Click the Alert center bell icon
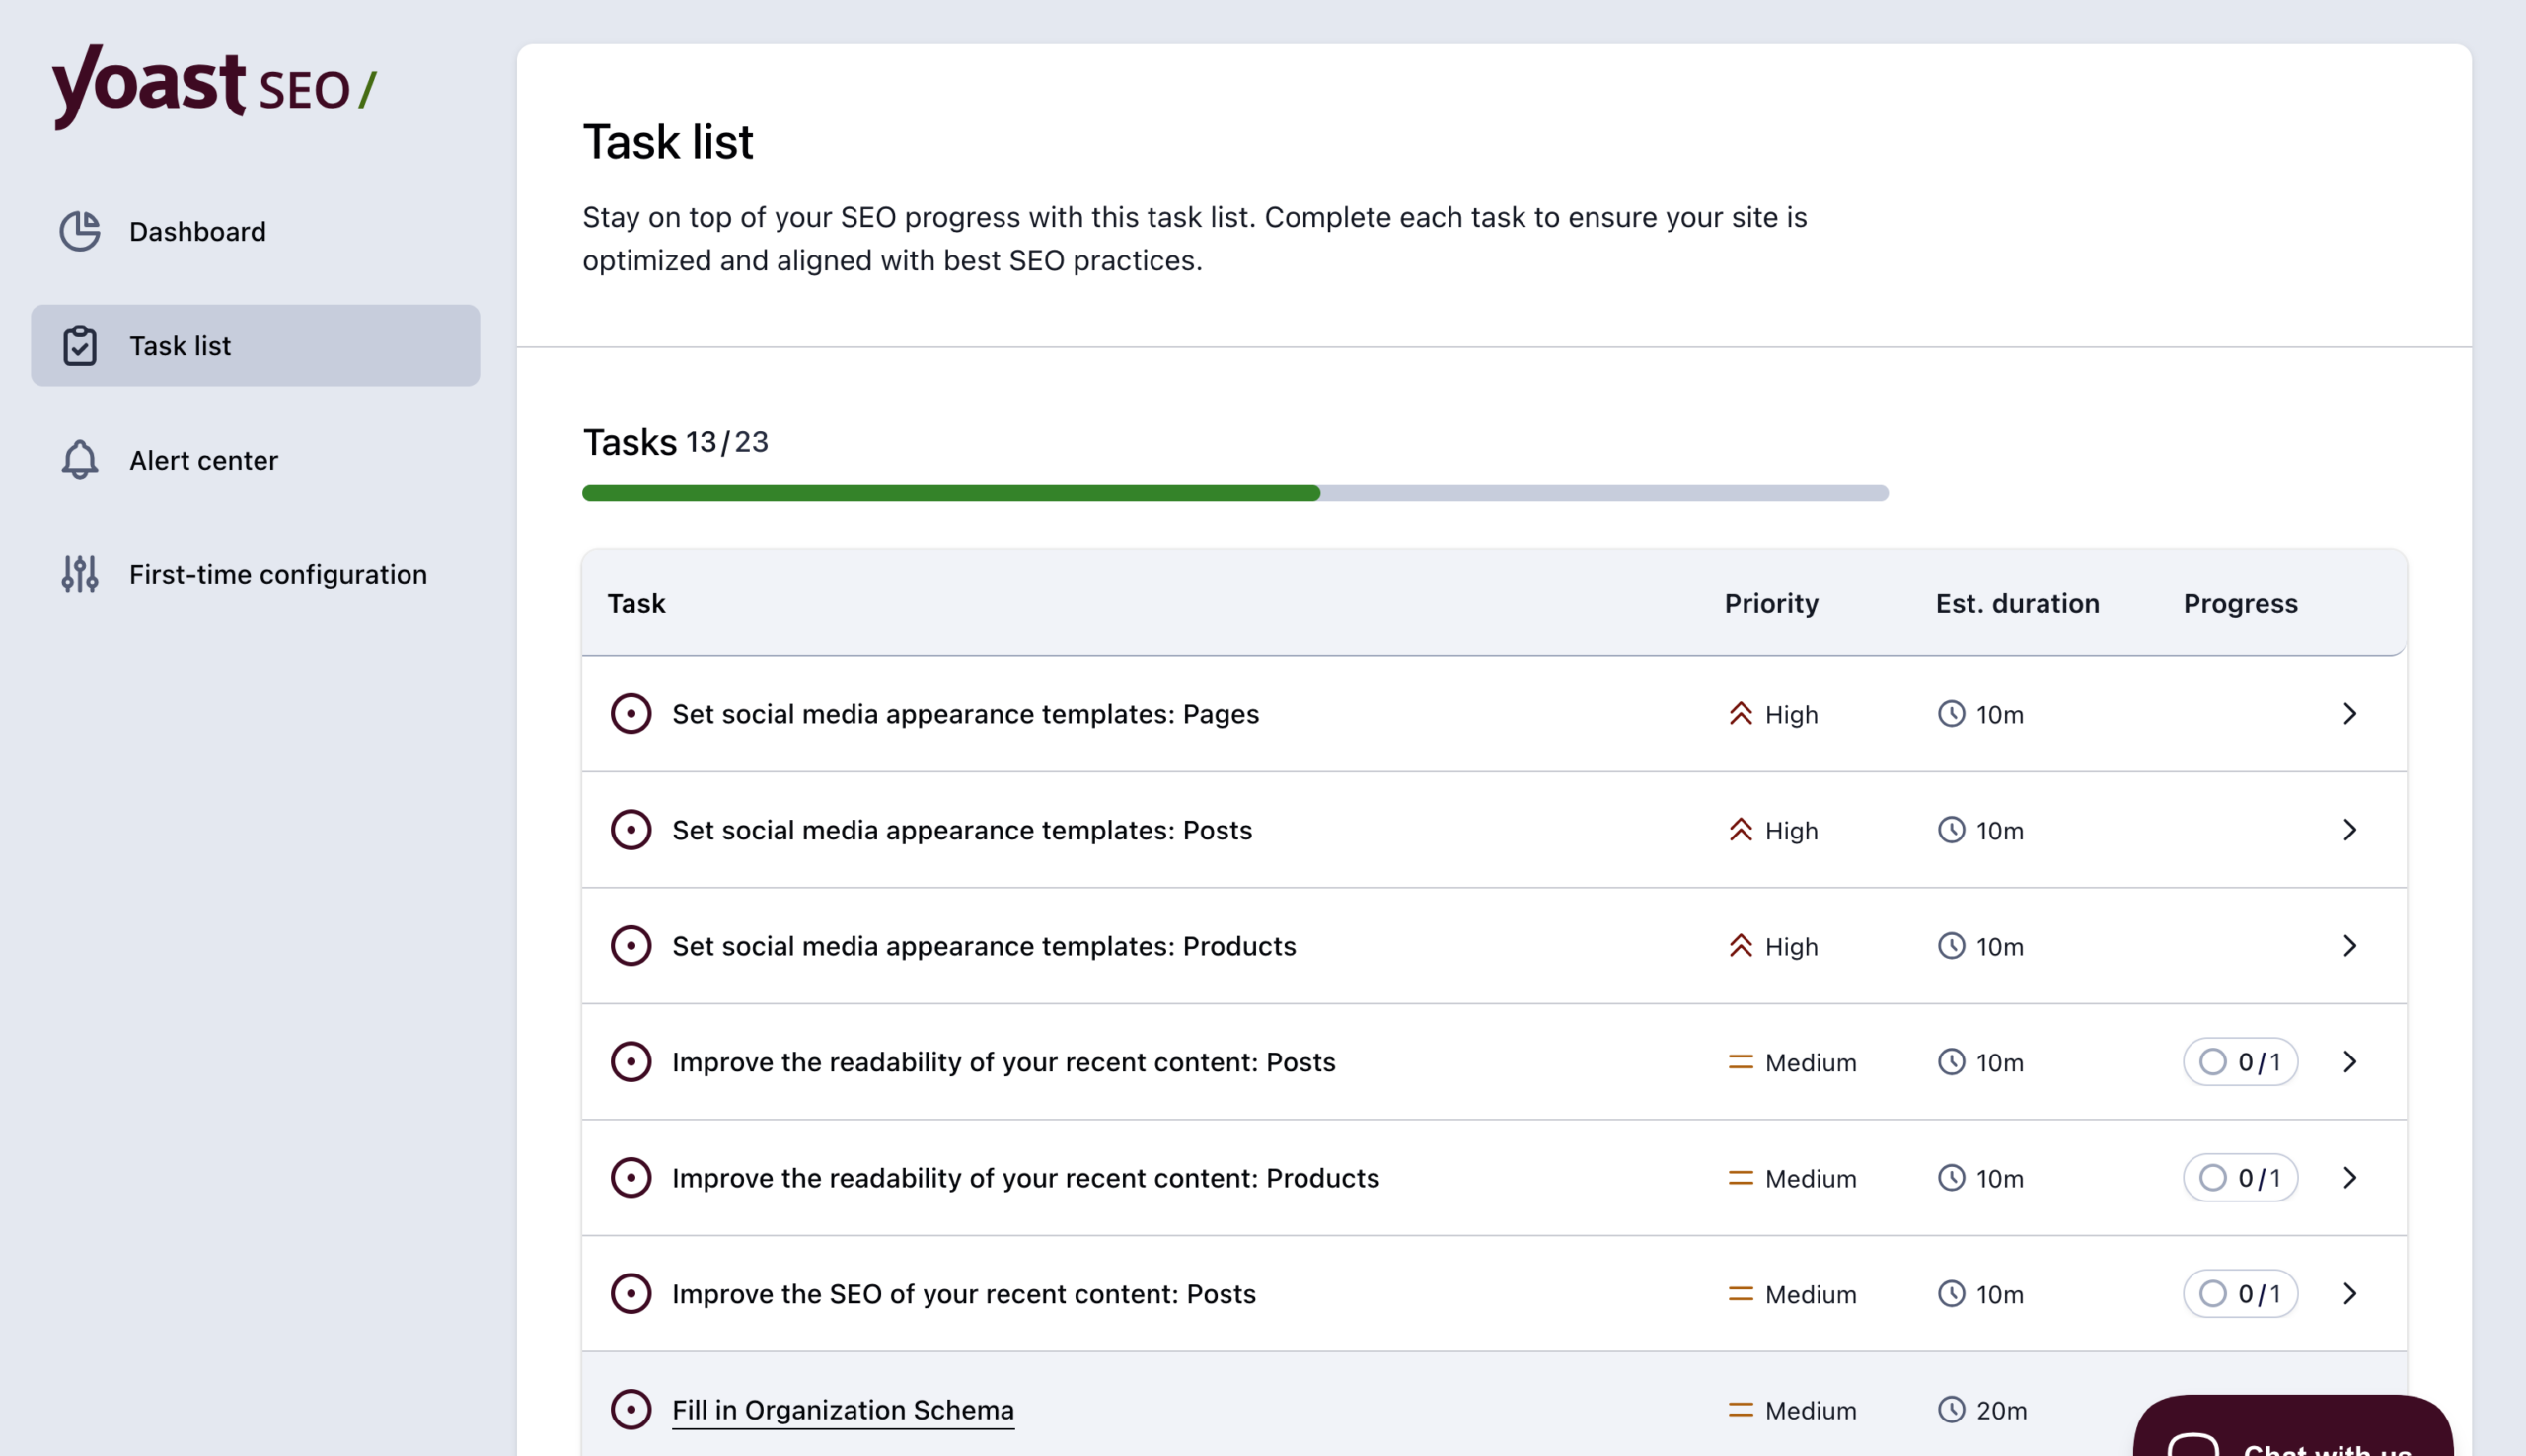This screenshot has width=2526, height=1456. tap(80, 460)
